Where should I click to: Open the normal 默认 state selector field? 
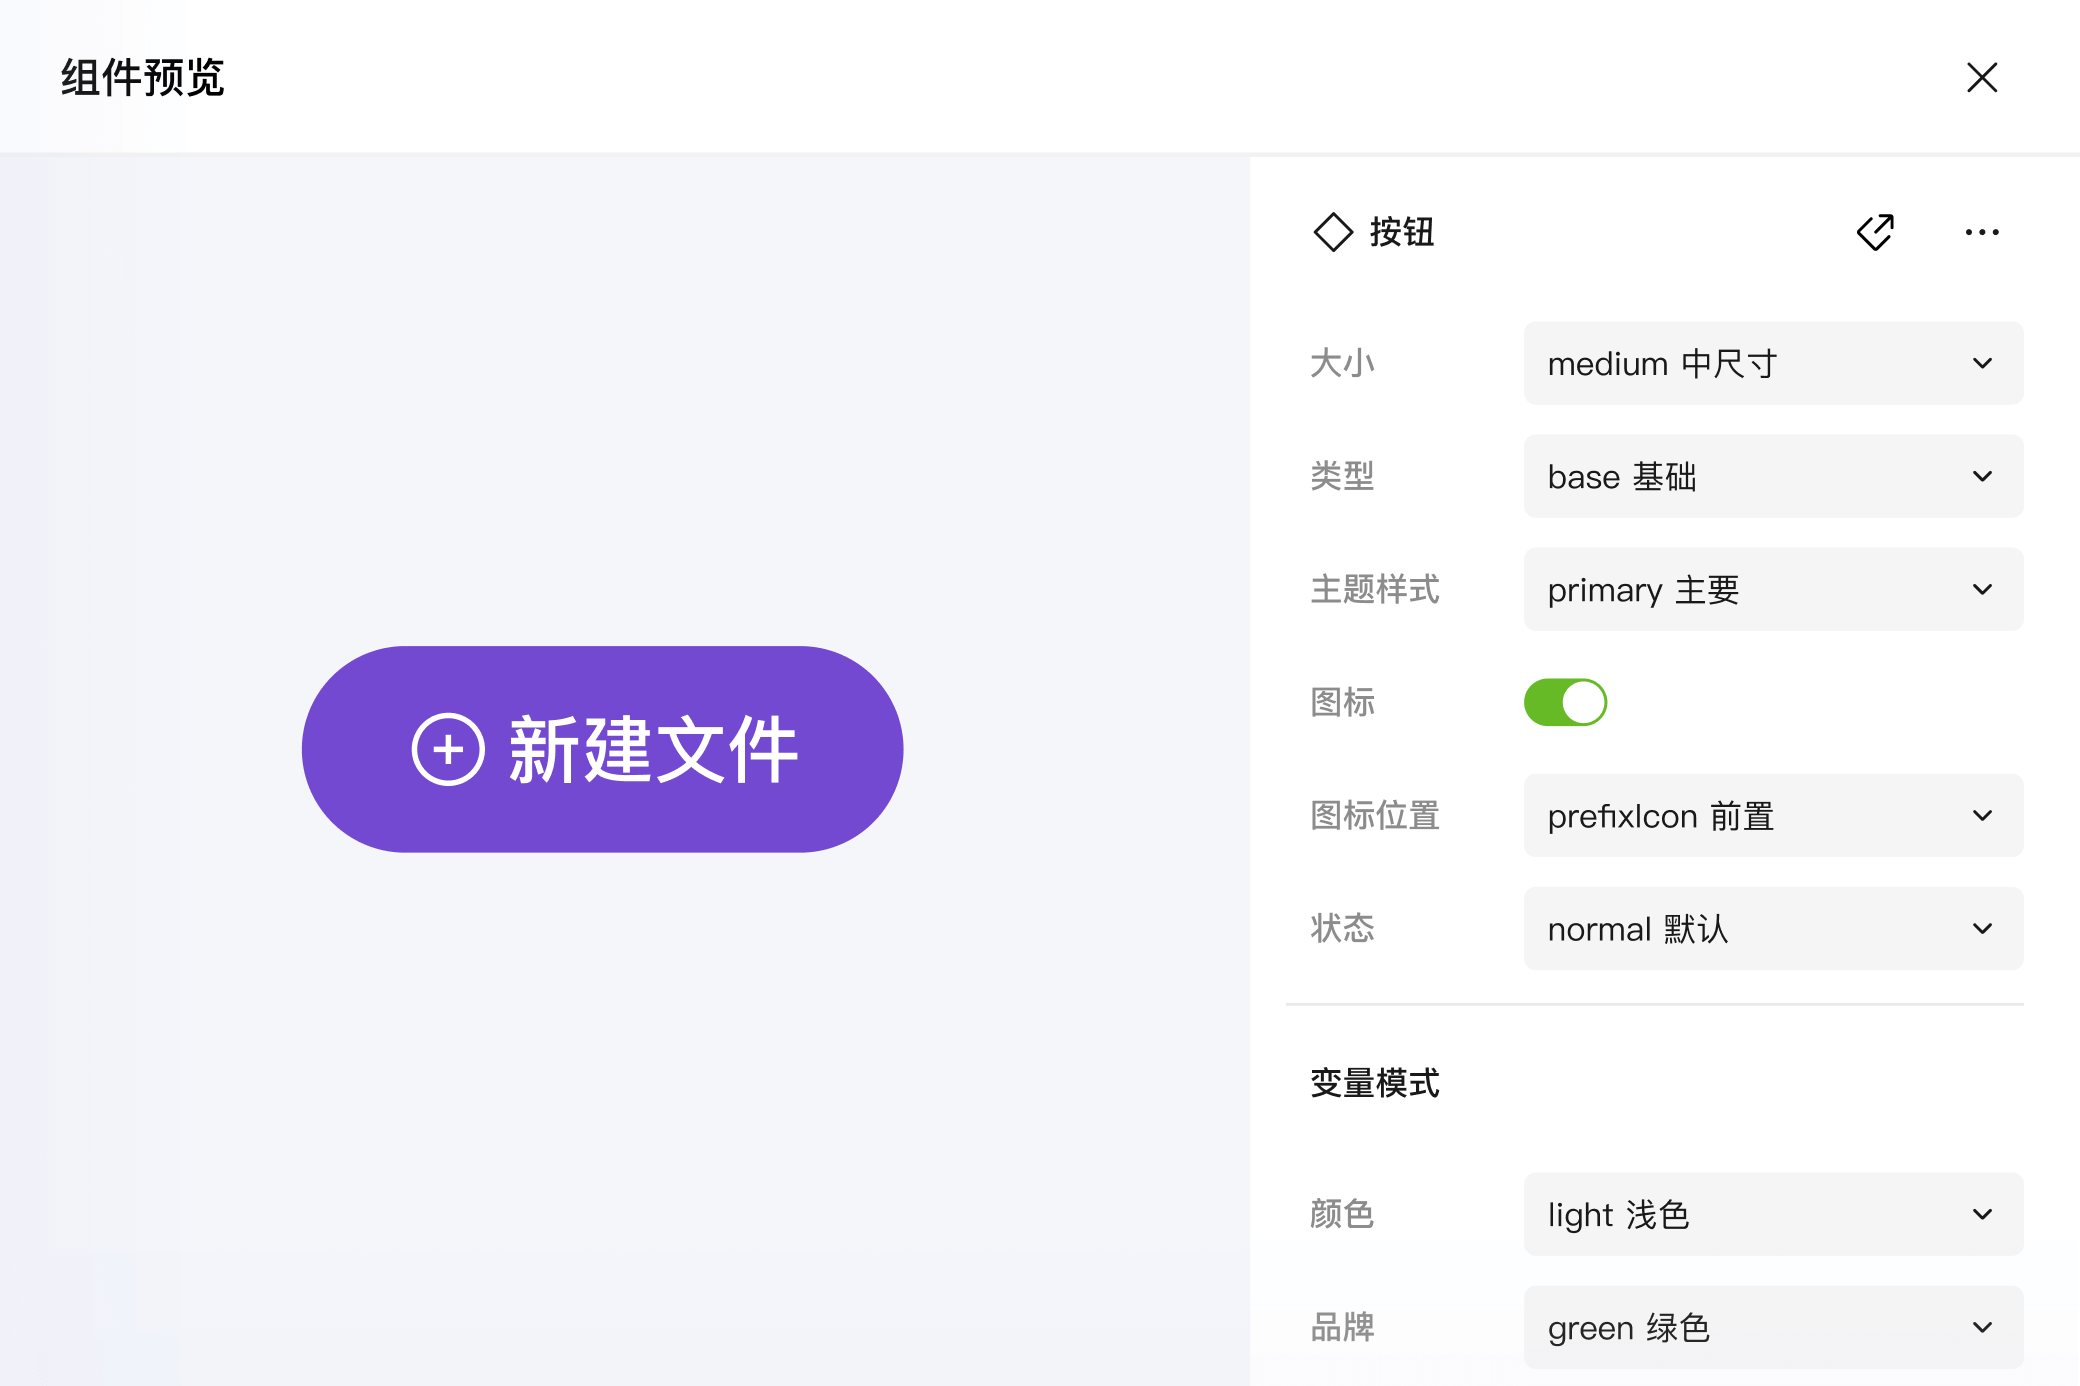1772,929
